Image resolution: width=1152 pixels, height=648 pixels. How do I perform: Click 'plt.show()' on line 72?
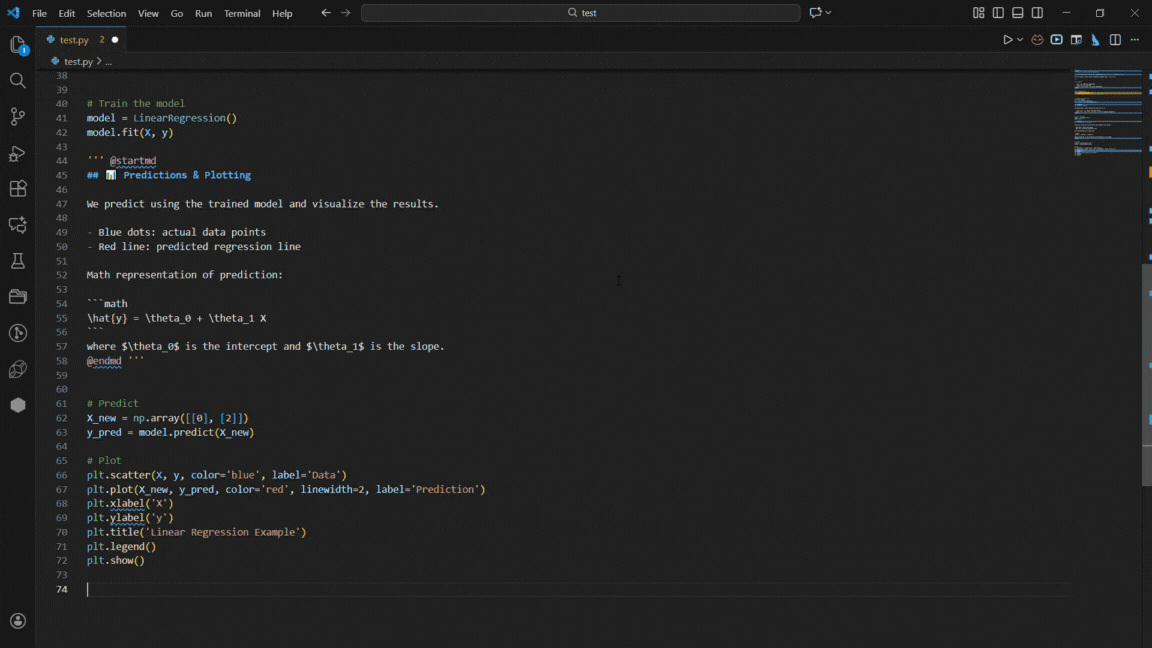coord(115,561)
